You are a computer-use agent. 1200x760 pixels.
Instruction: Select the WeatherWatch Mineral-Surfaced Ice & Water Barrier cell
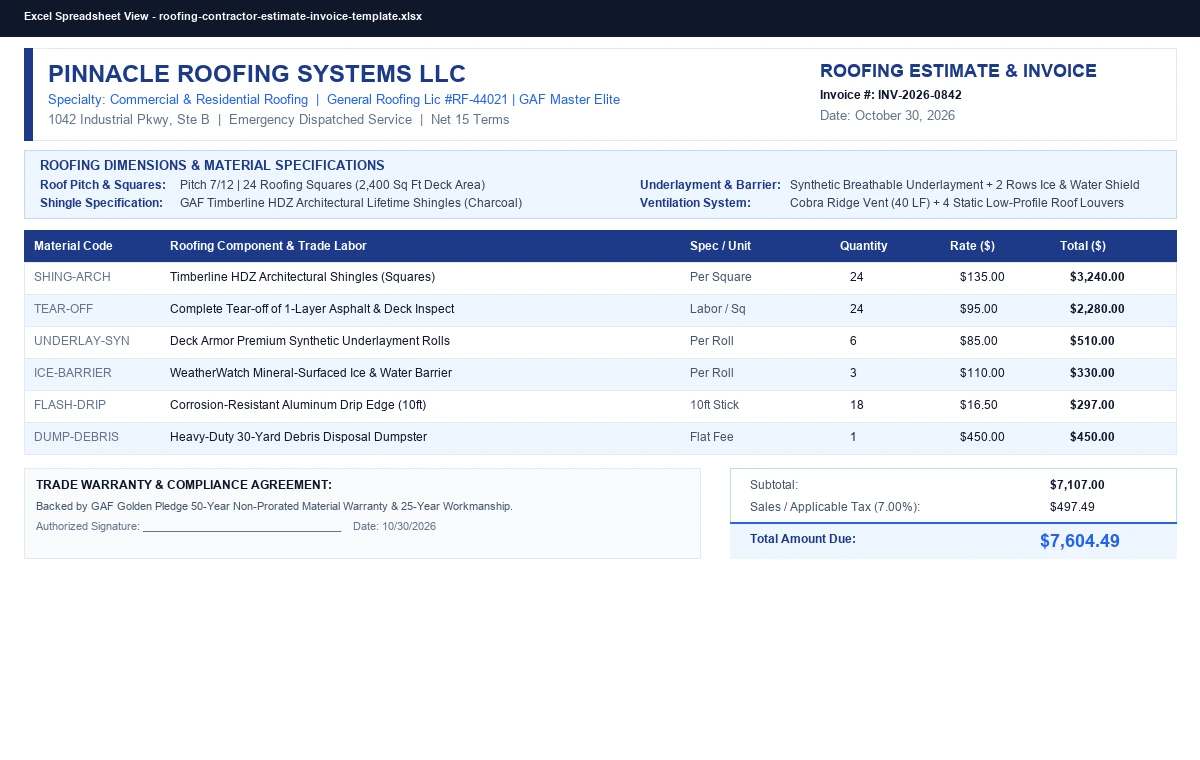tap(311, 373)
